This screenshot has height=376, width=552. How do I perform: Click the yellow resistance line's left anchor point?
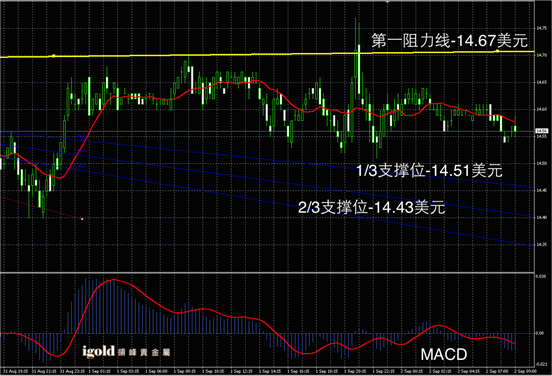(x=54, y=56)
